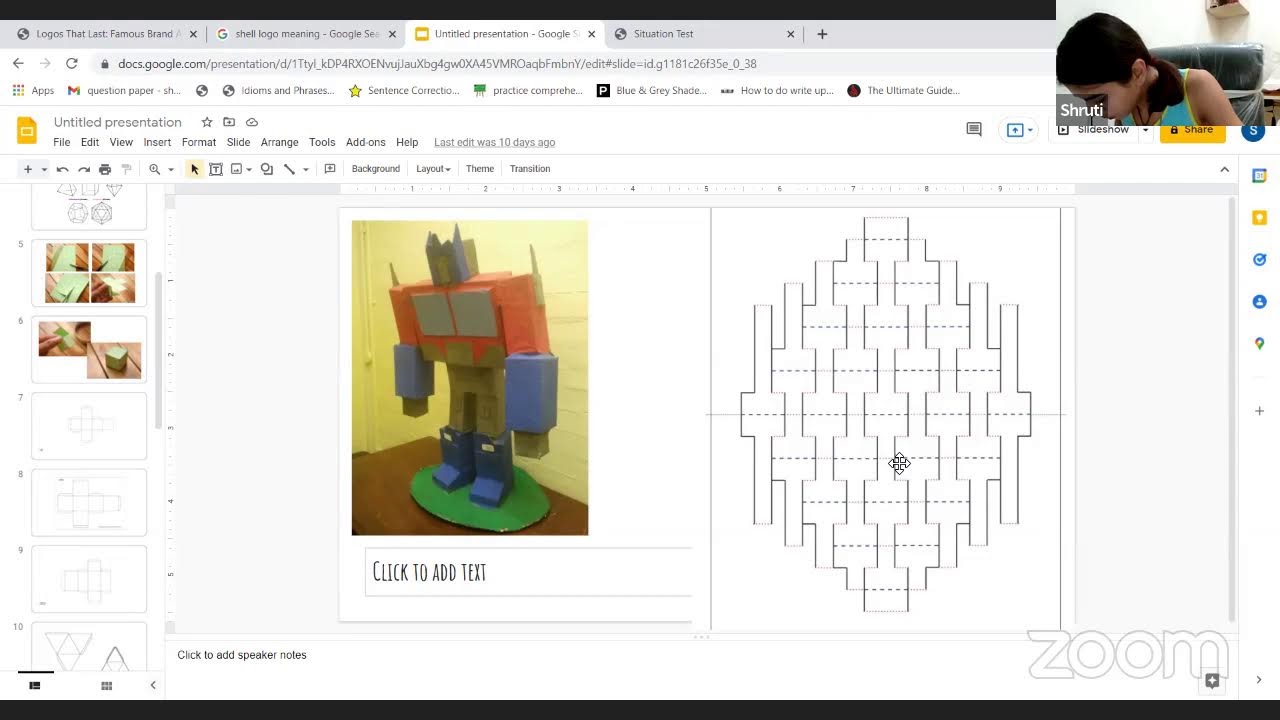Open Google Maps in the side panel
This screenshot has width=1280, height=720.
coord(1259,344)
